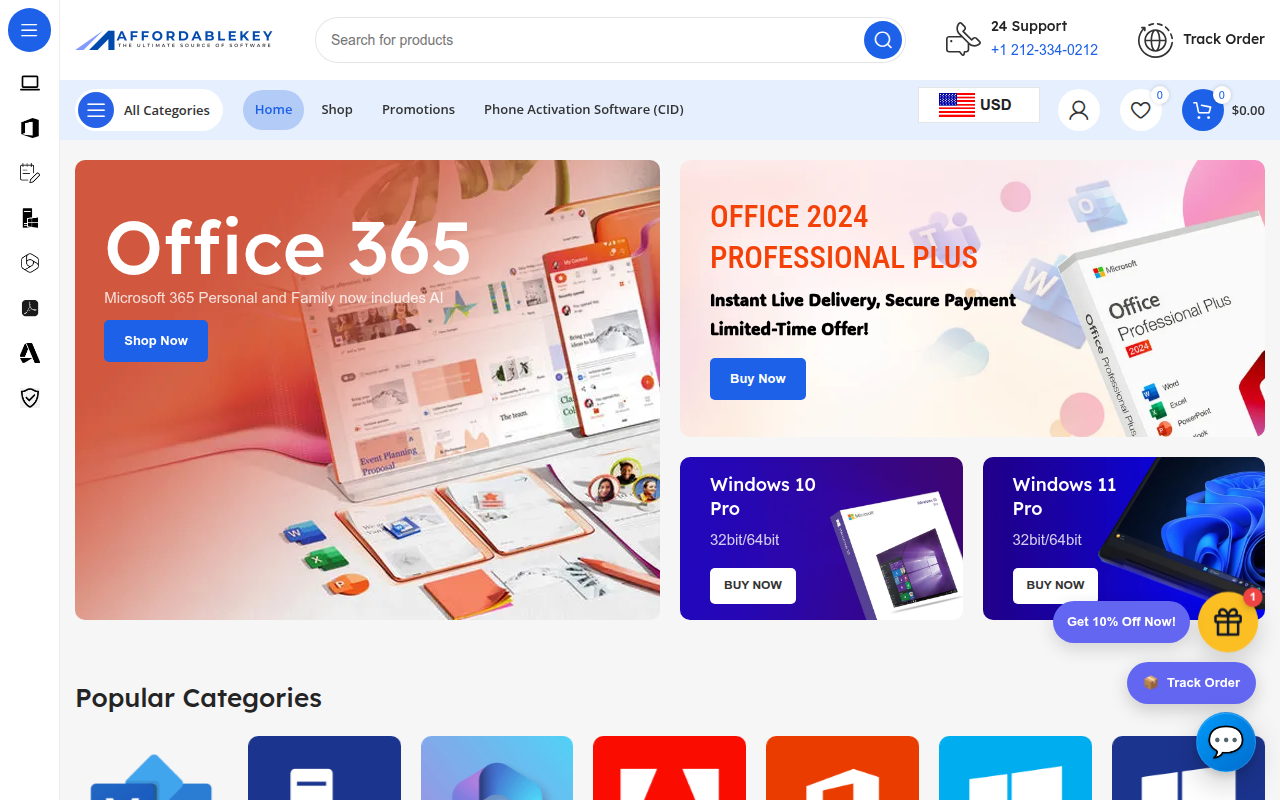Viewport: 1280px width, 800px height.
Task: Click the notepad with pencil sidebar icon
Action: [30, 173]
